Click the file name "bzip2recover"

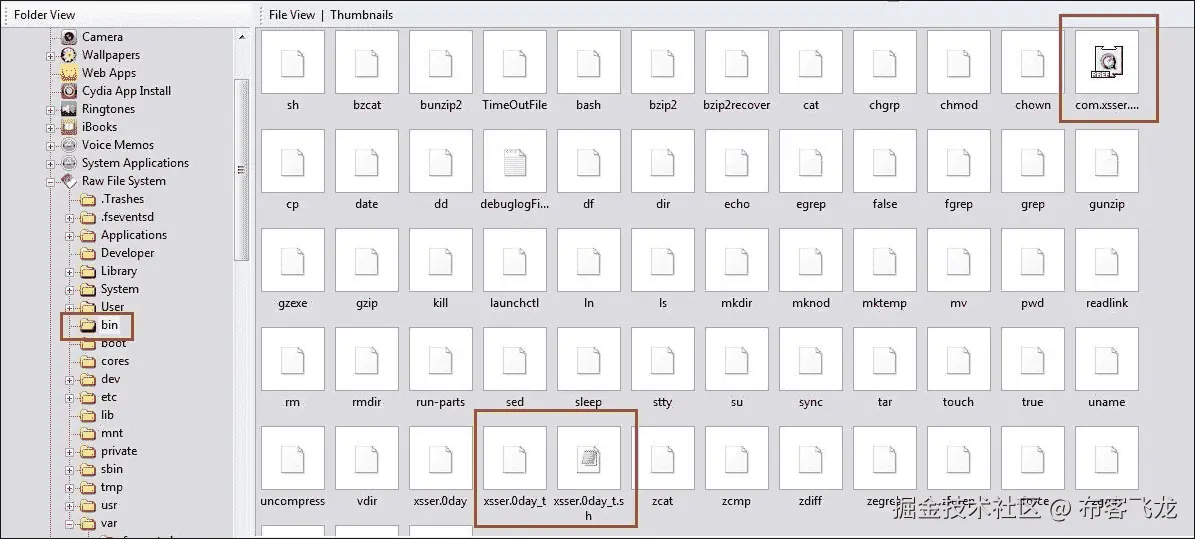tap(736, 105)
